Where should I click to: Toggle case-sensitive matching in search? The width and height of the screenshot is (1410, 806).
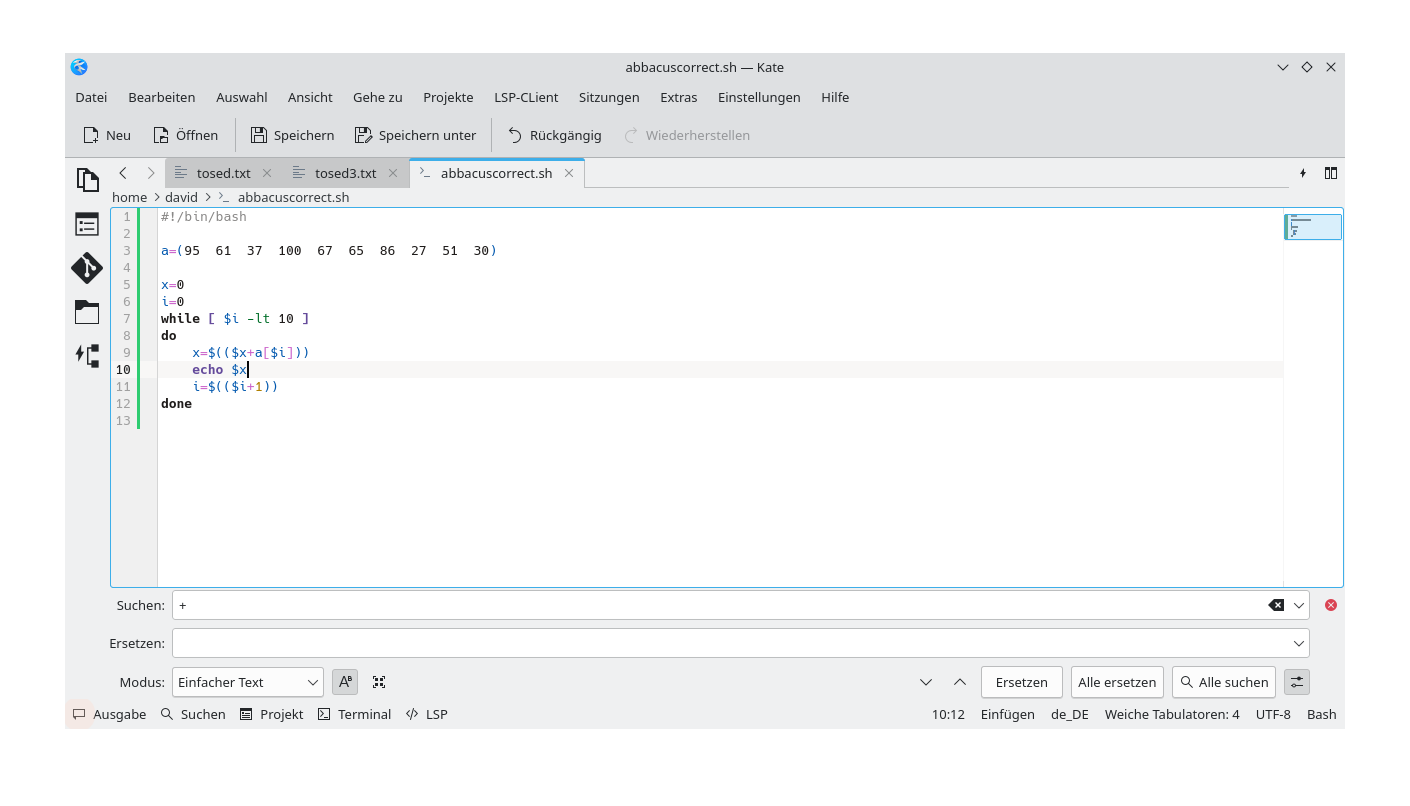coord(345,682)
